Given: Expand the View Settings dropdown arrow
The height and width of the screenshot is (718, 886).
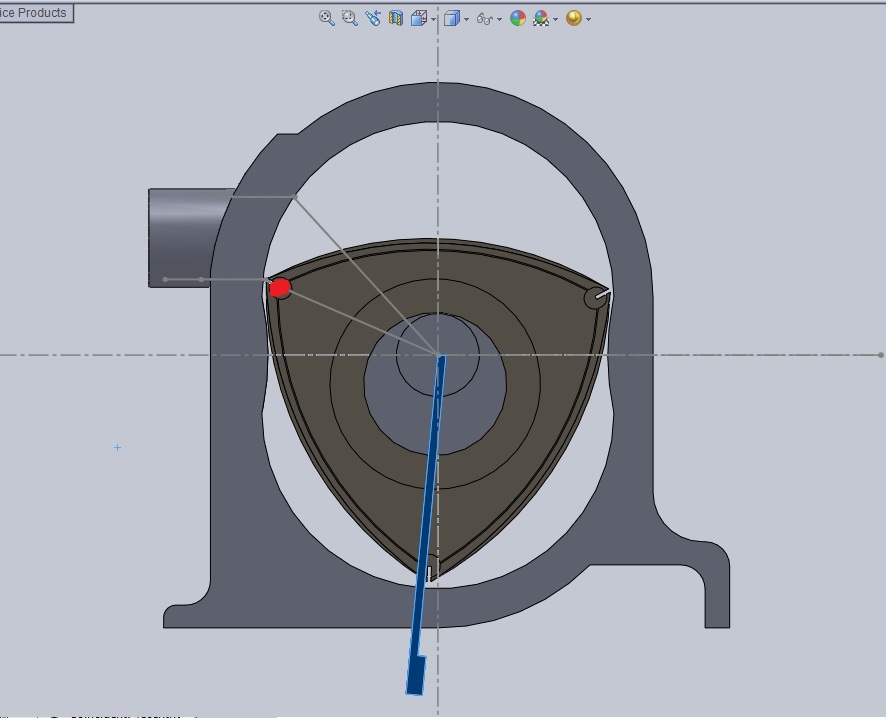Looking at the screenshot, I should point(589,19).
